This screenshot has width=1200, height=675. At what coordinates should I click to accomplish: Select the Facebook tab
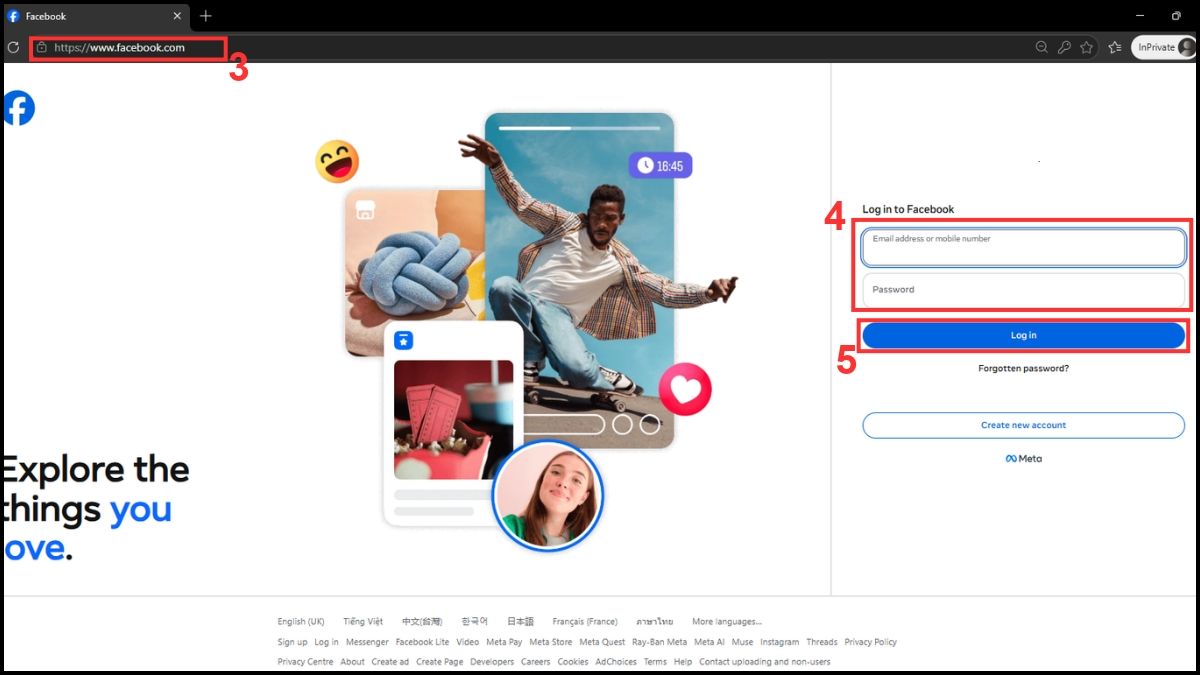point(95,16)
